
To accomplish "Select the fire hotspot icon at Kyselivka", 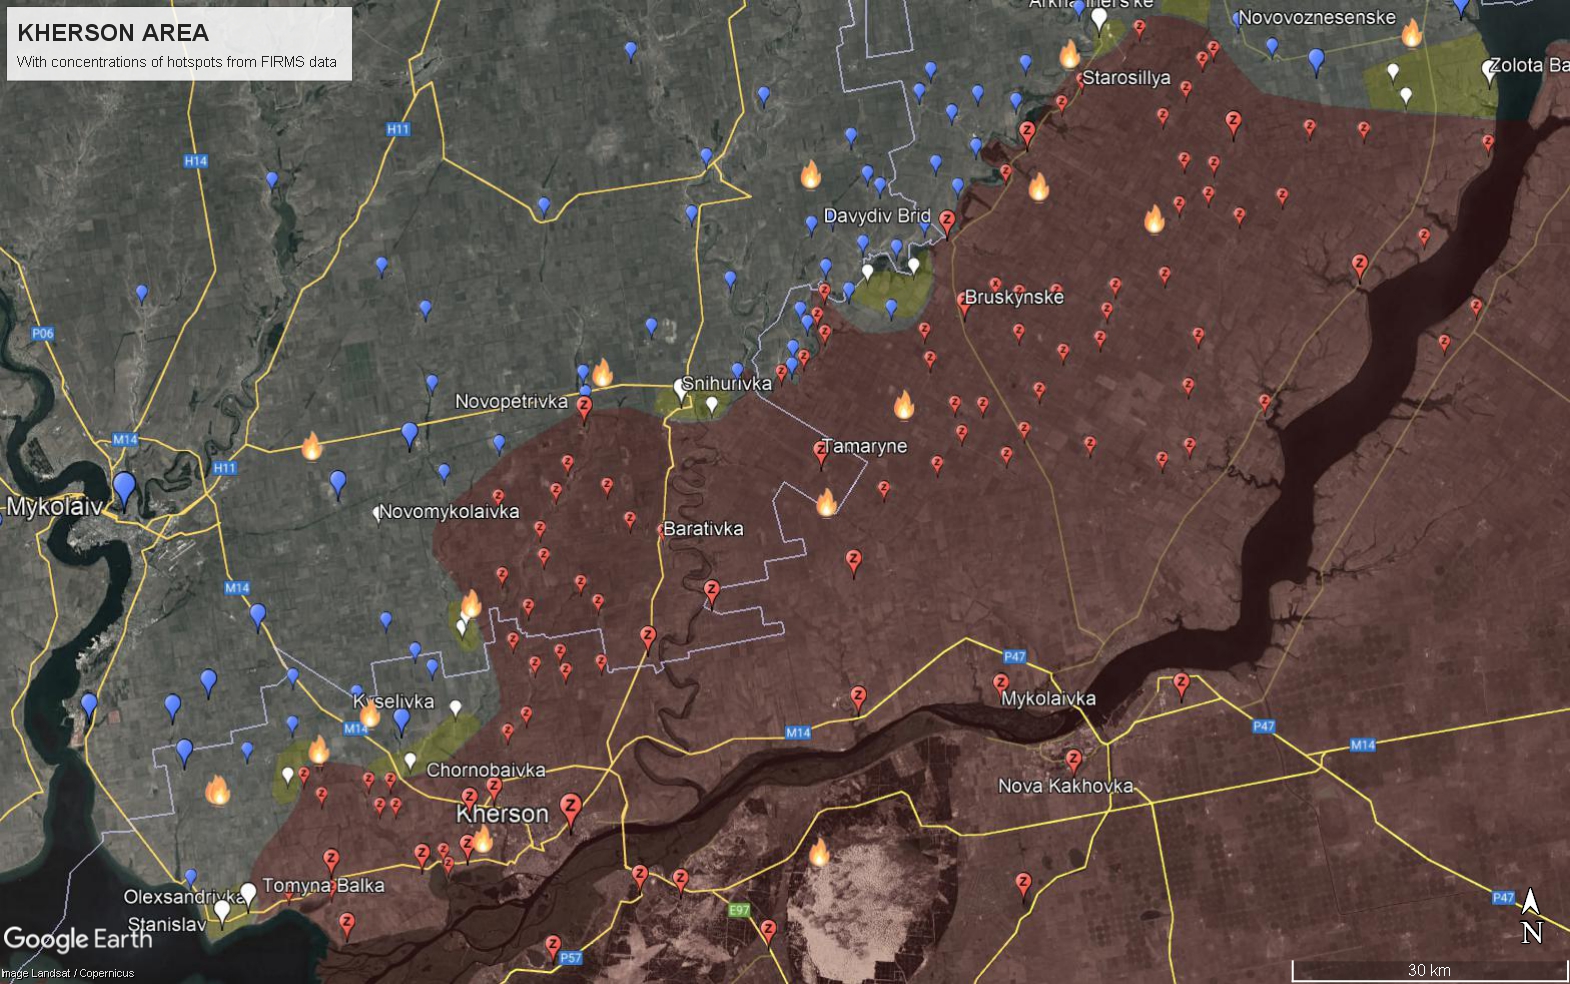I will pos(369,714).
